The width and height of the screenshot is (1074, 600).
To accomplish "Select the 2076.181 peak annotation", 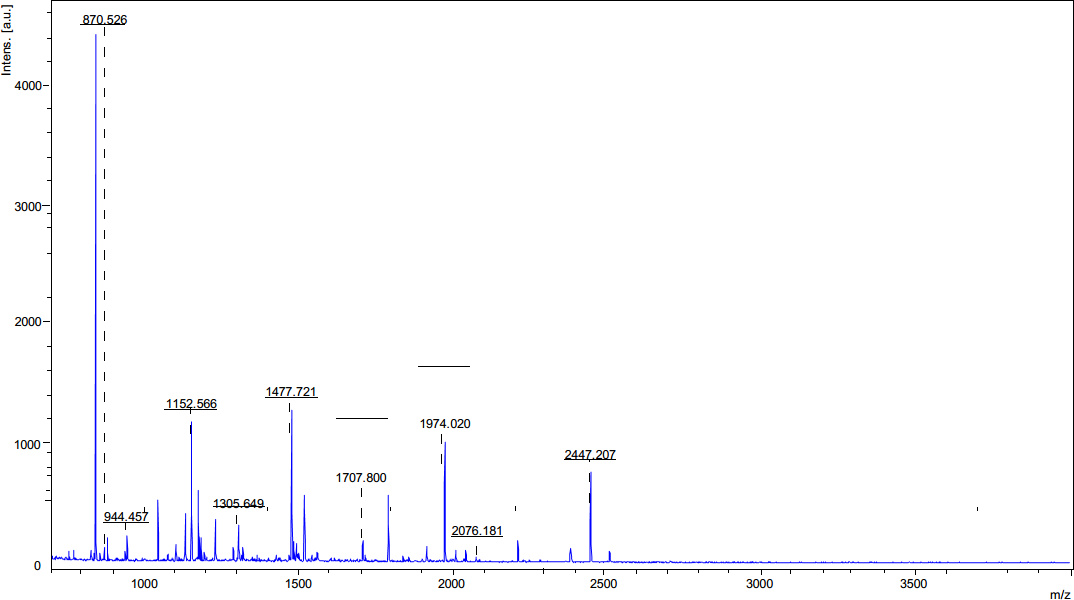I will coord(477,531).
